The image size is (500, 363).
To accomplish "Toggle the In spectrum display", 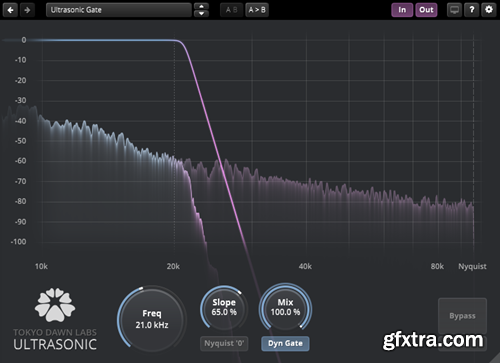I will 402,10.
